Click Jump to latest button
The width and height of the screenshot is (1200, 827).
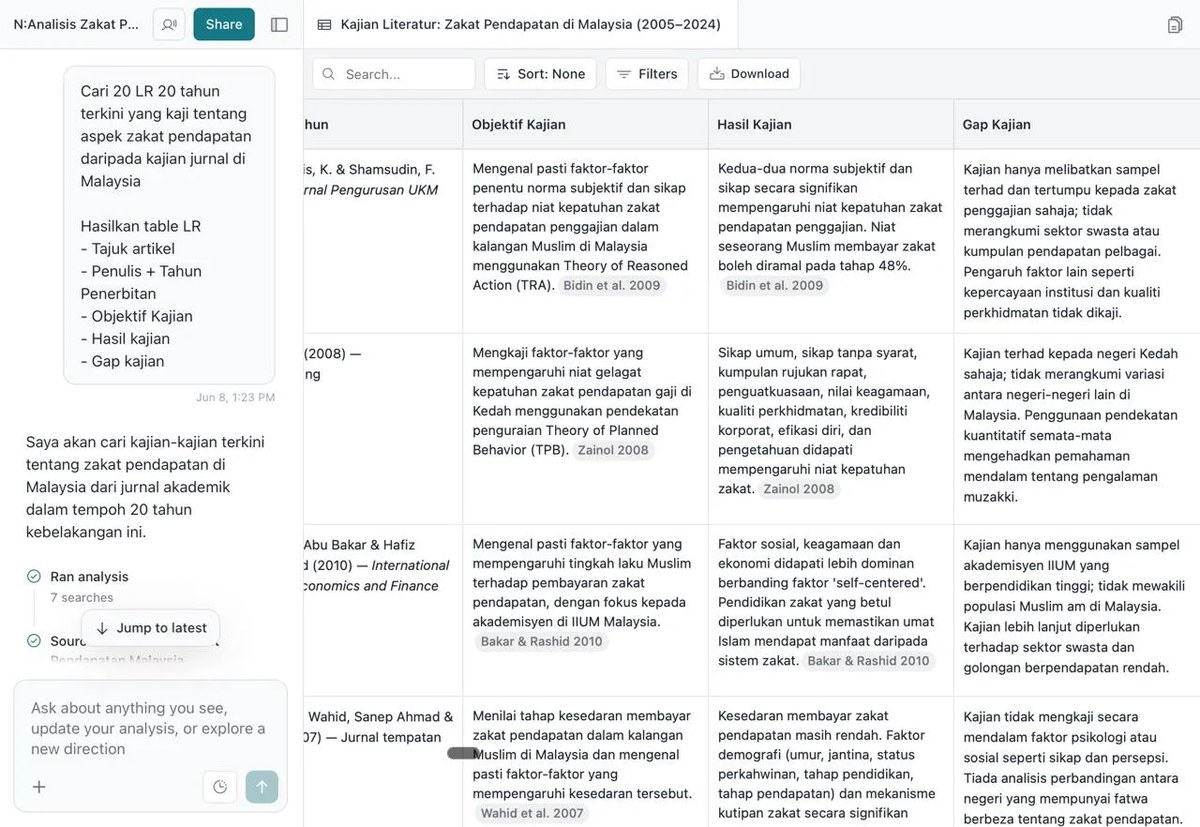[151, 628]
